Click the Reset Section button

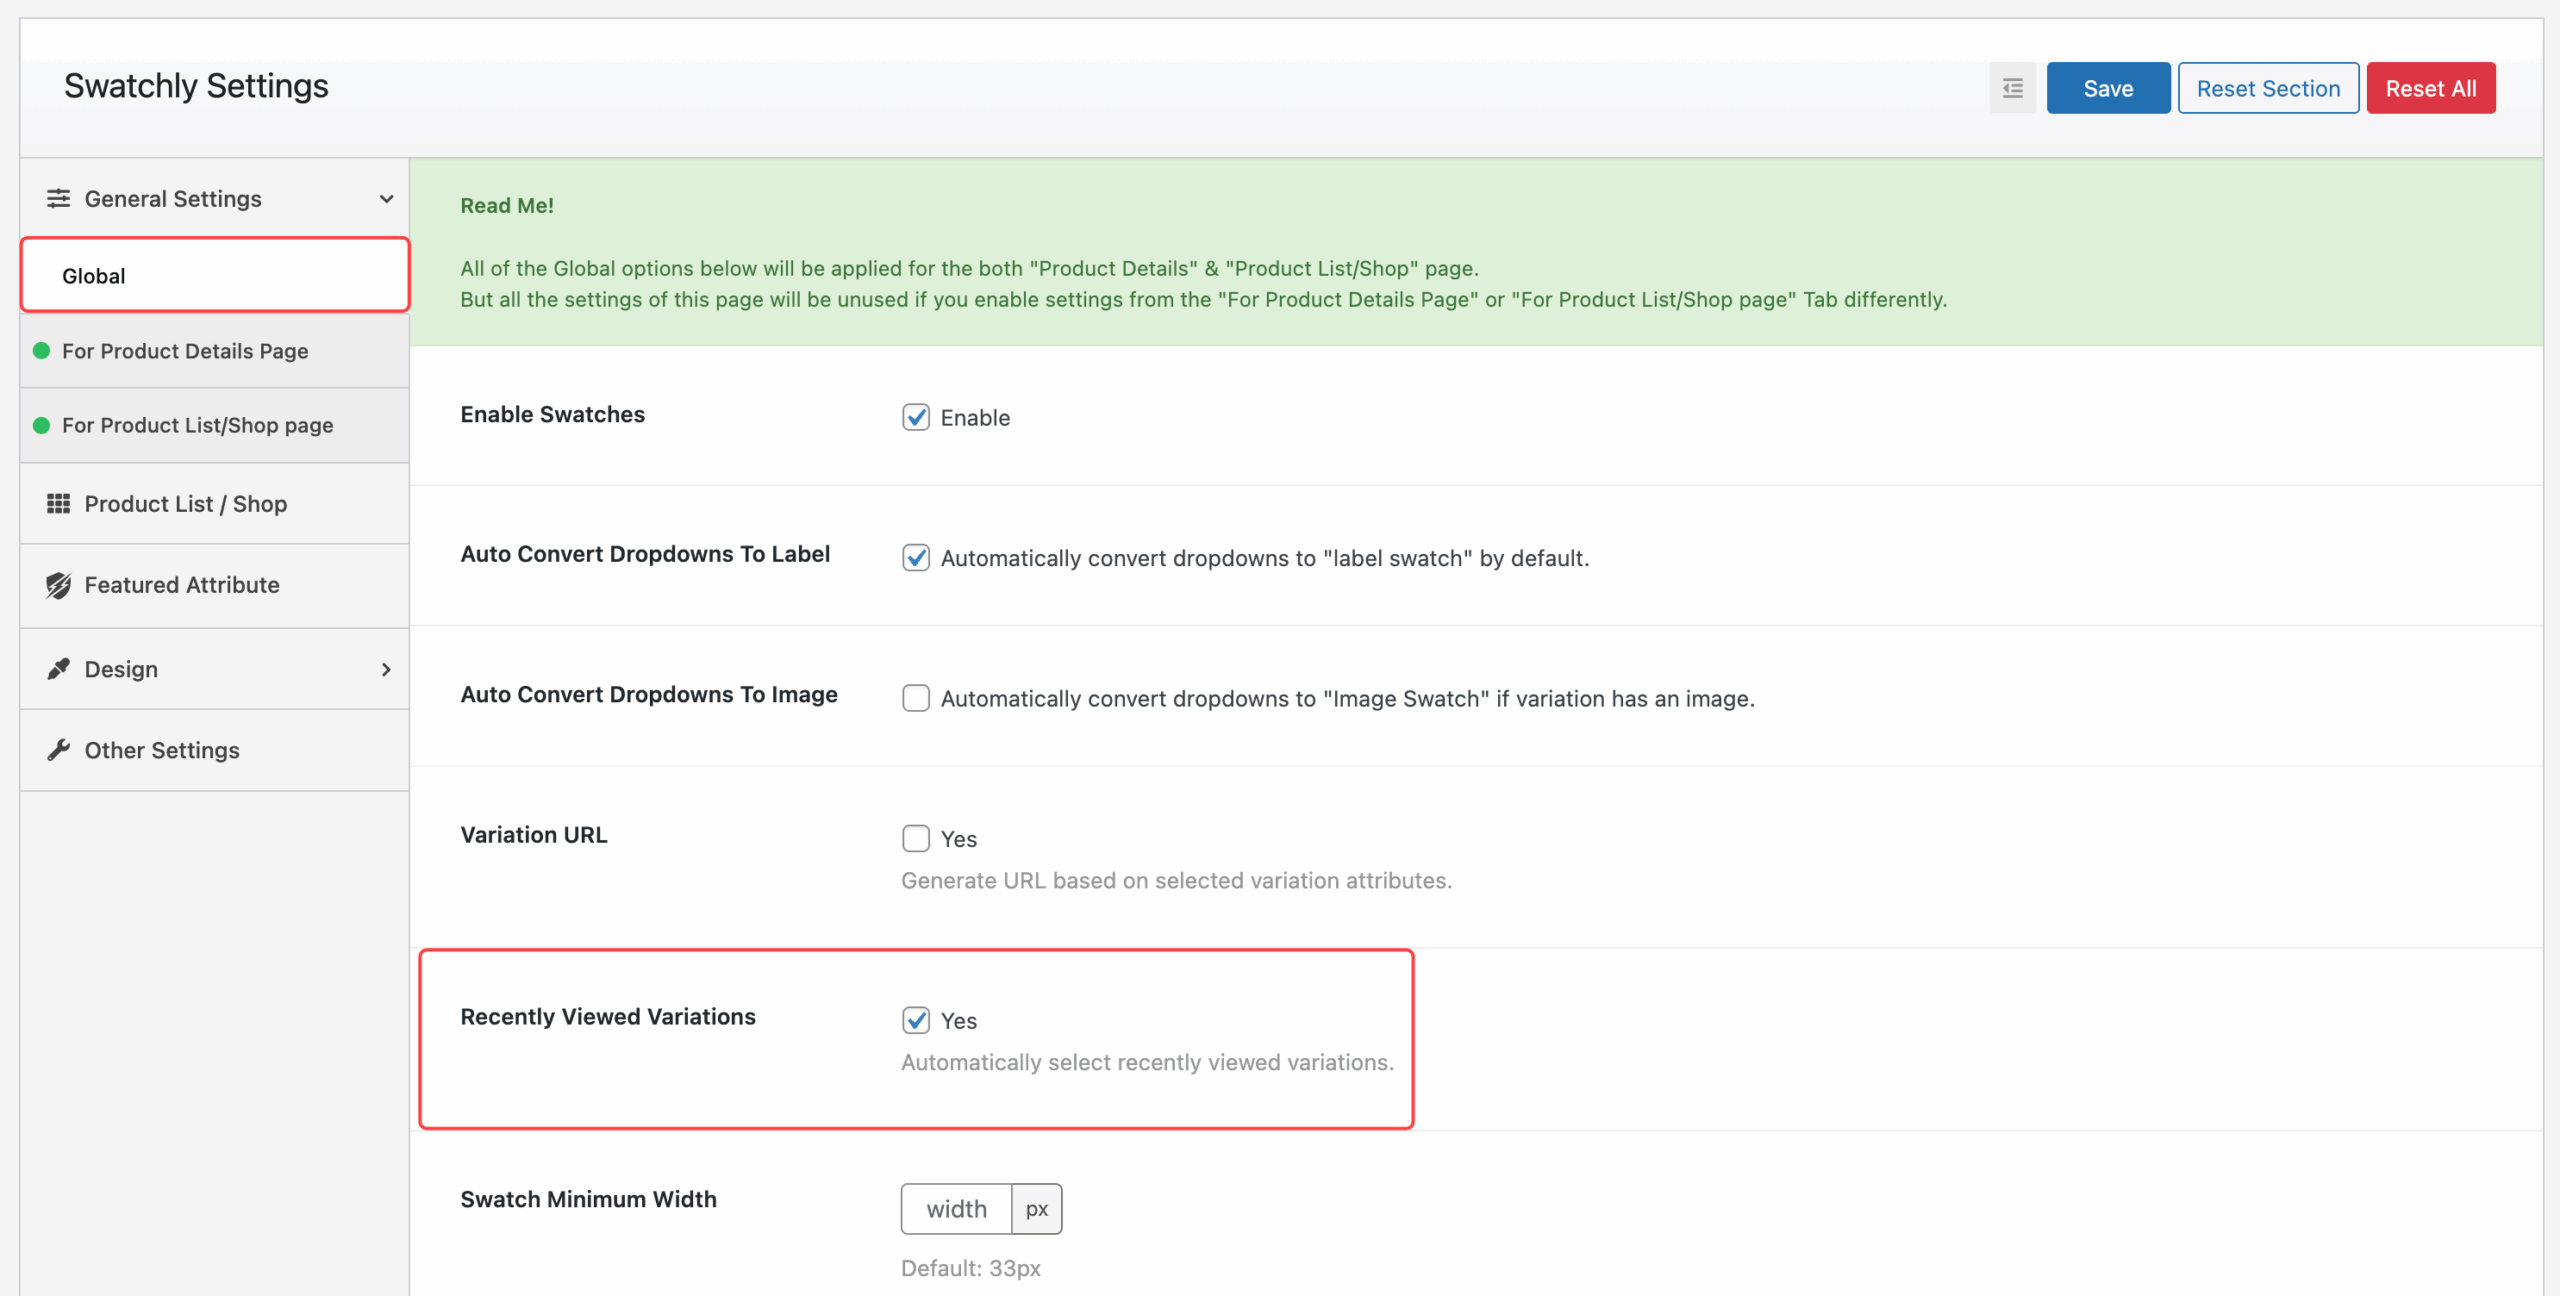tap(2268, 88)
